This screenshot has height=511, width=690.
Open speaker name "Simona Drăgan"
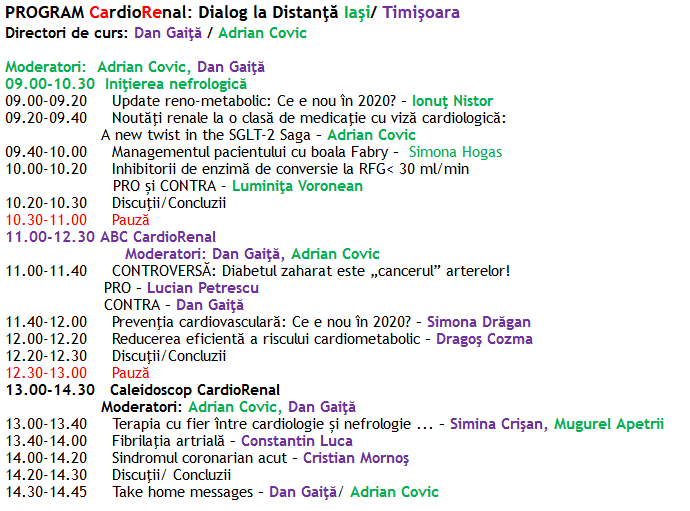tap(478, 322)
